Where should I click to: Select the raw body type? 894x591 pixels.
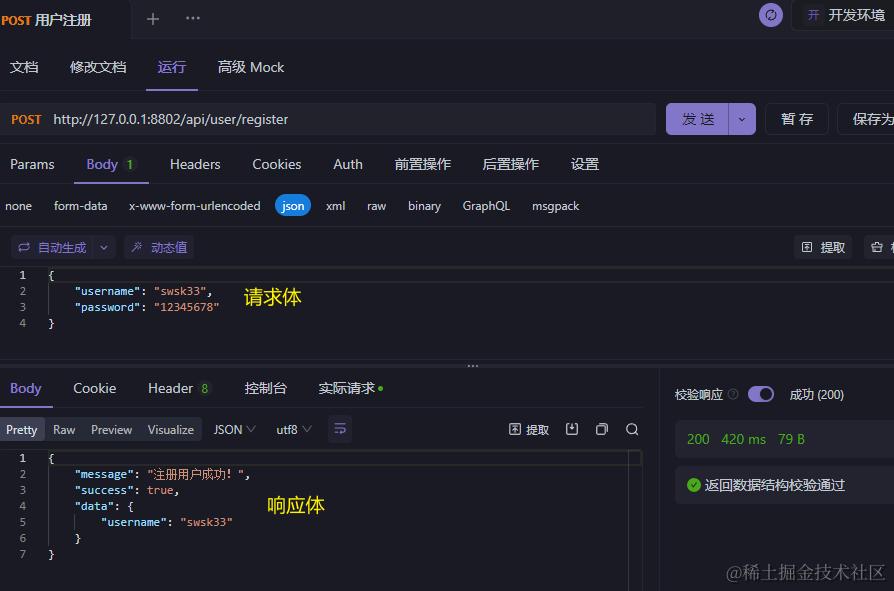[376, 206]
